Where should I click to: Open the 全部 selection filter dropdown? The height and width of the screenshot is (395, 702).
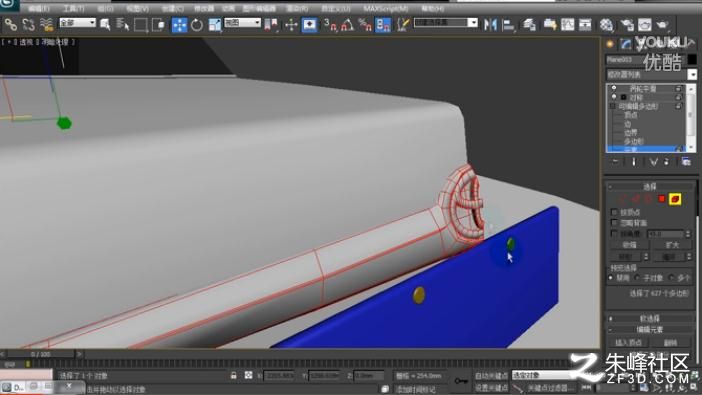77,22
